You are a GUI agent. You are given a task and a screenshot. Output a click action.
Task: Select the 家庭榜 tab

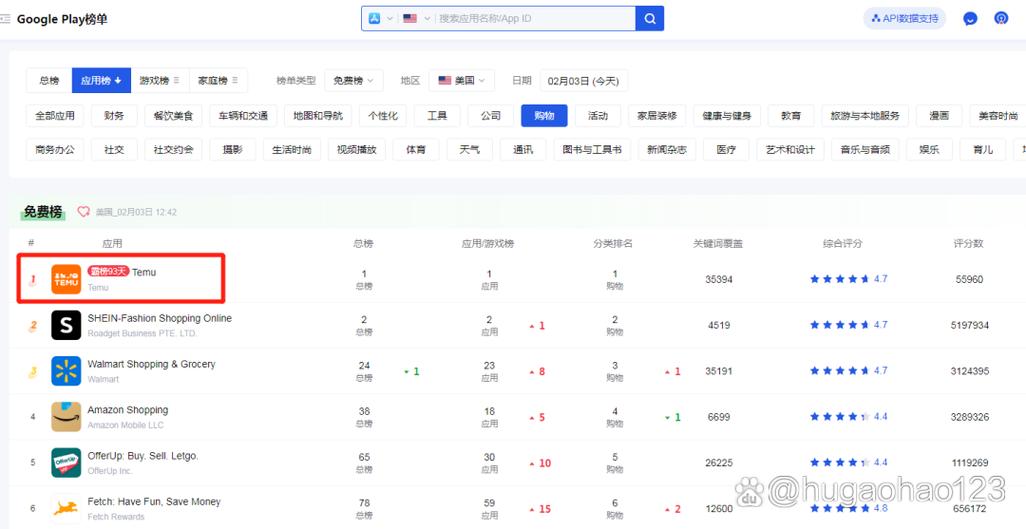(x=219, y=81)
